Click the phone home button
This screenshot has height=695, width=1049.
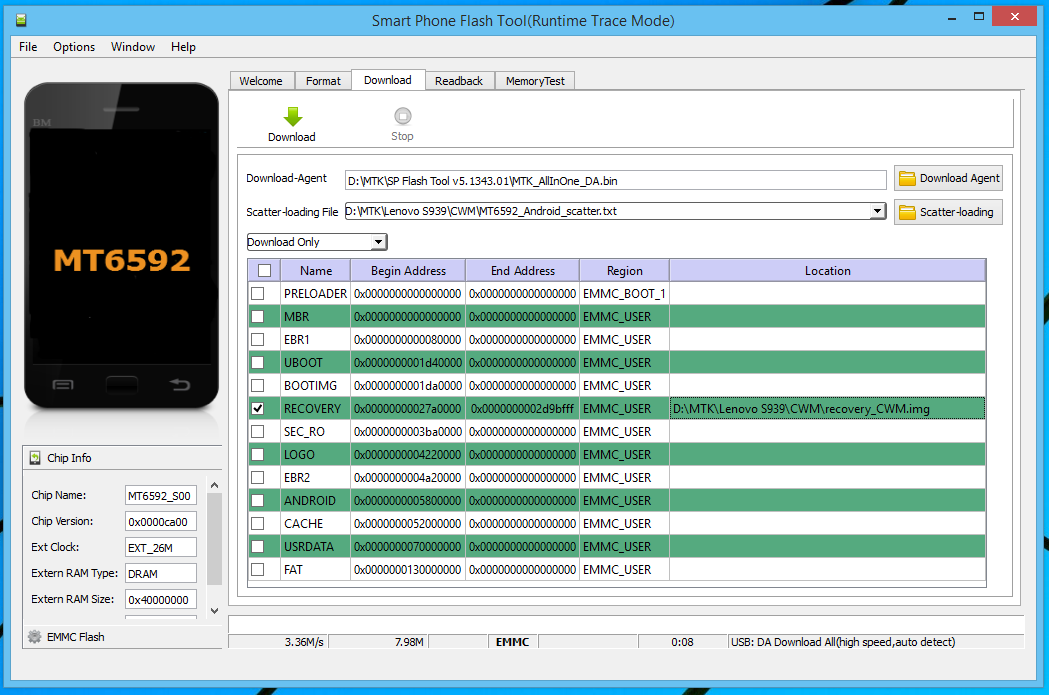(122, 385)
